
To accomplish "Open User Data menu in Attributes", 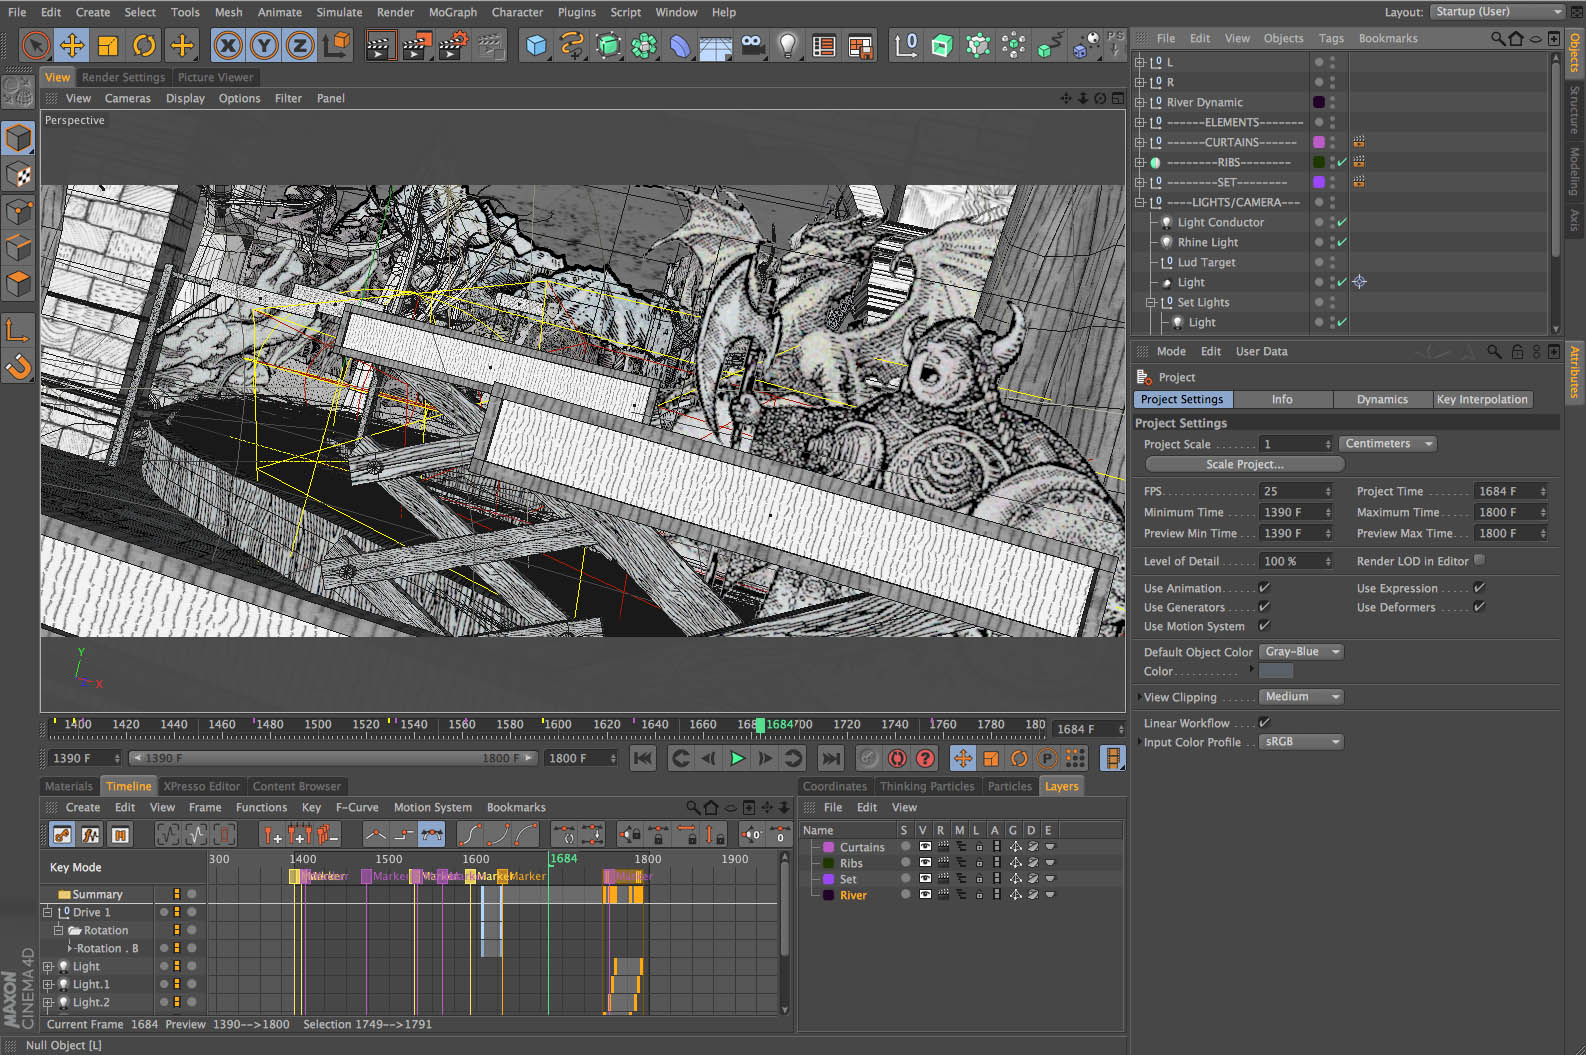I will point(1261,351).
